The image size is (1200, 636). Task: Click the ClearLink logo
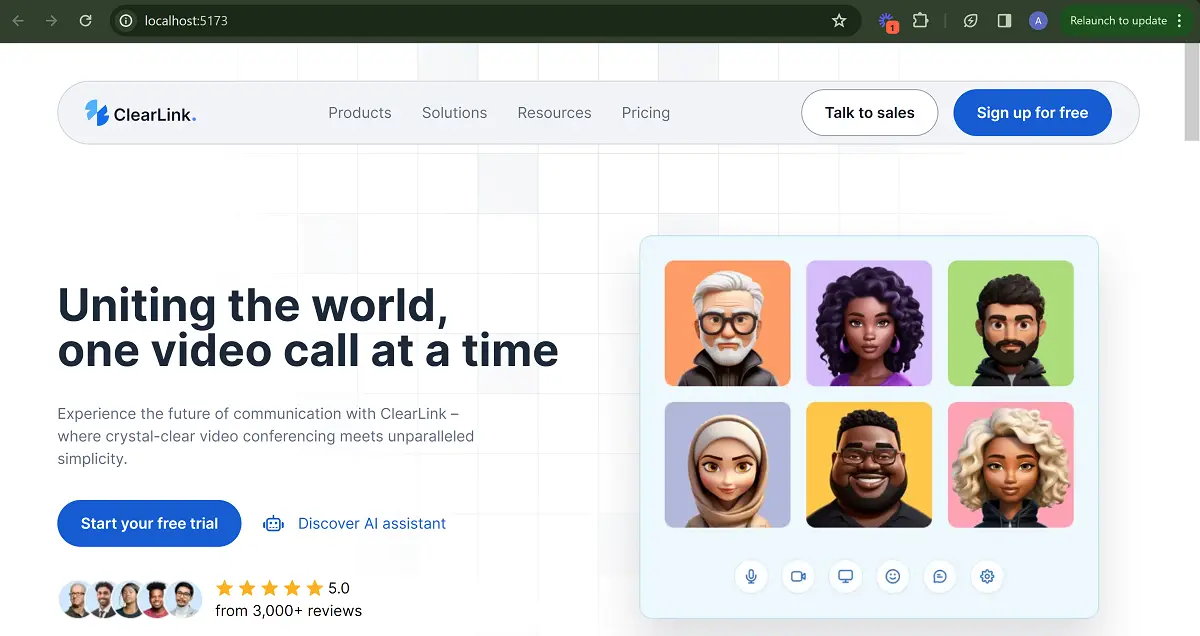click(140, 113)
